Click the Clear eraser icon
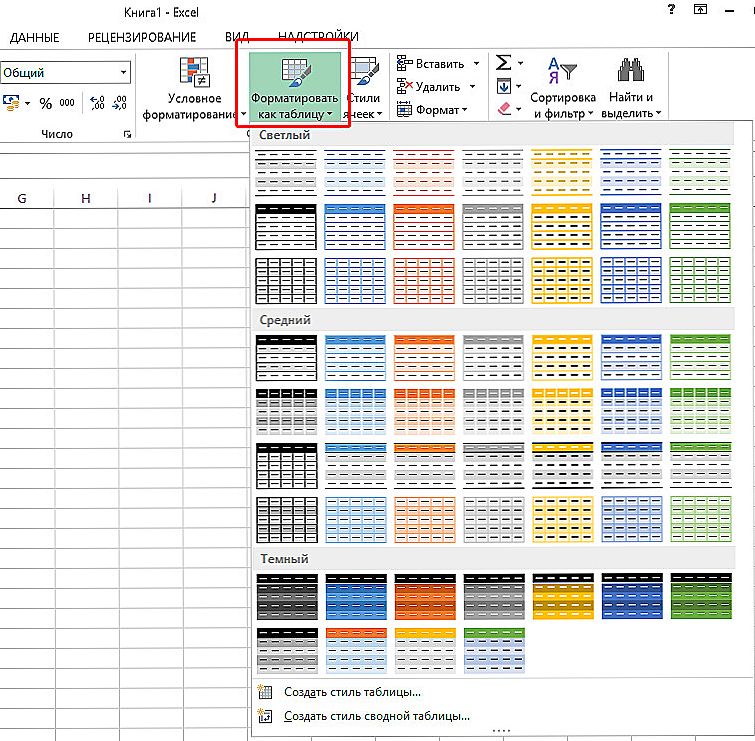Viewport: 755px width, 741px height. 504,109
